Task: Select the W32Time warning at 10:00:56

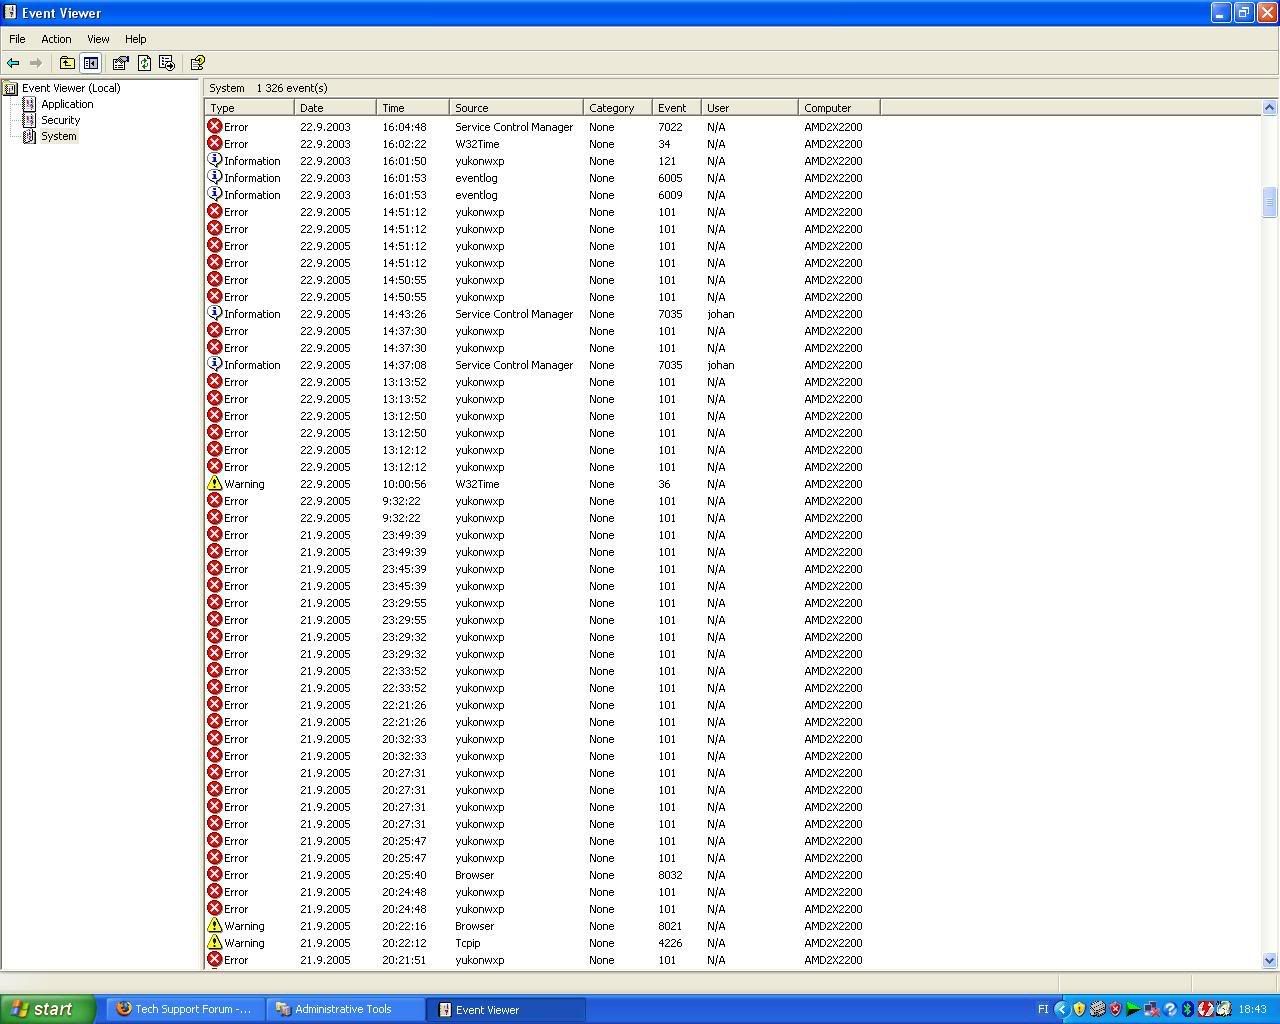Action: coord(542,484)
